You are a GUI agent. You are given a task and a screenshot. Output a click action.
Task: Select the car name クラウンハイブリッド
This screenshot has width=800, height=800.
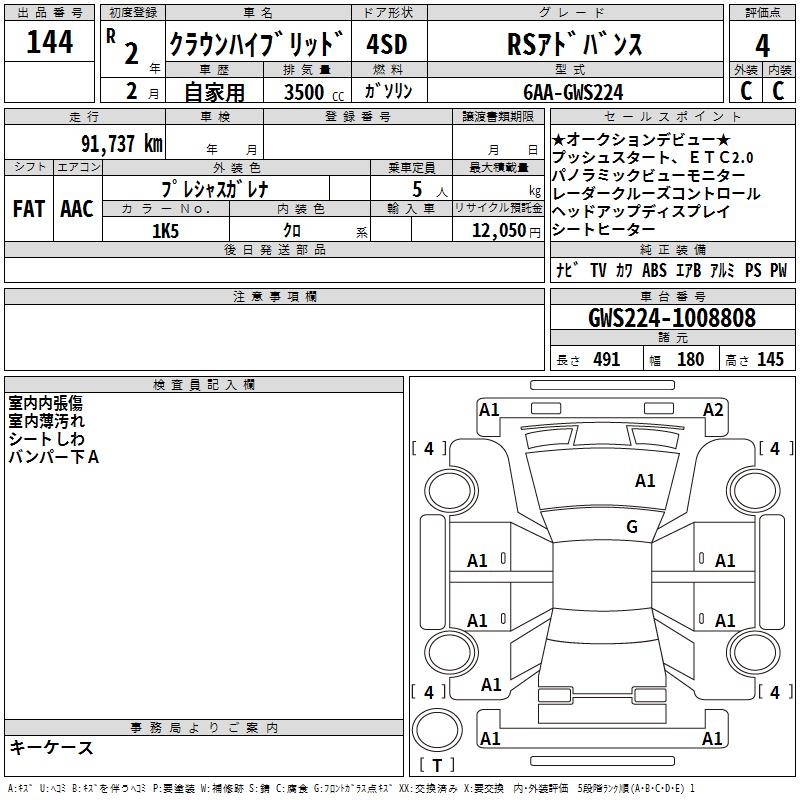coord(257,44)
